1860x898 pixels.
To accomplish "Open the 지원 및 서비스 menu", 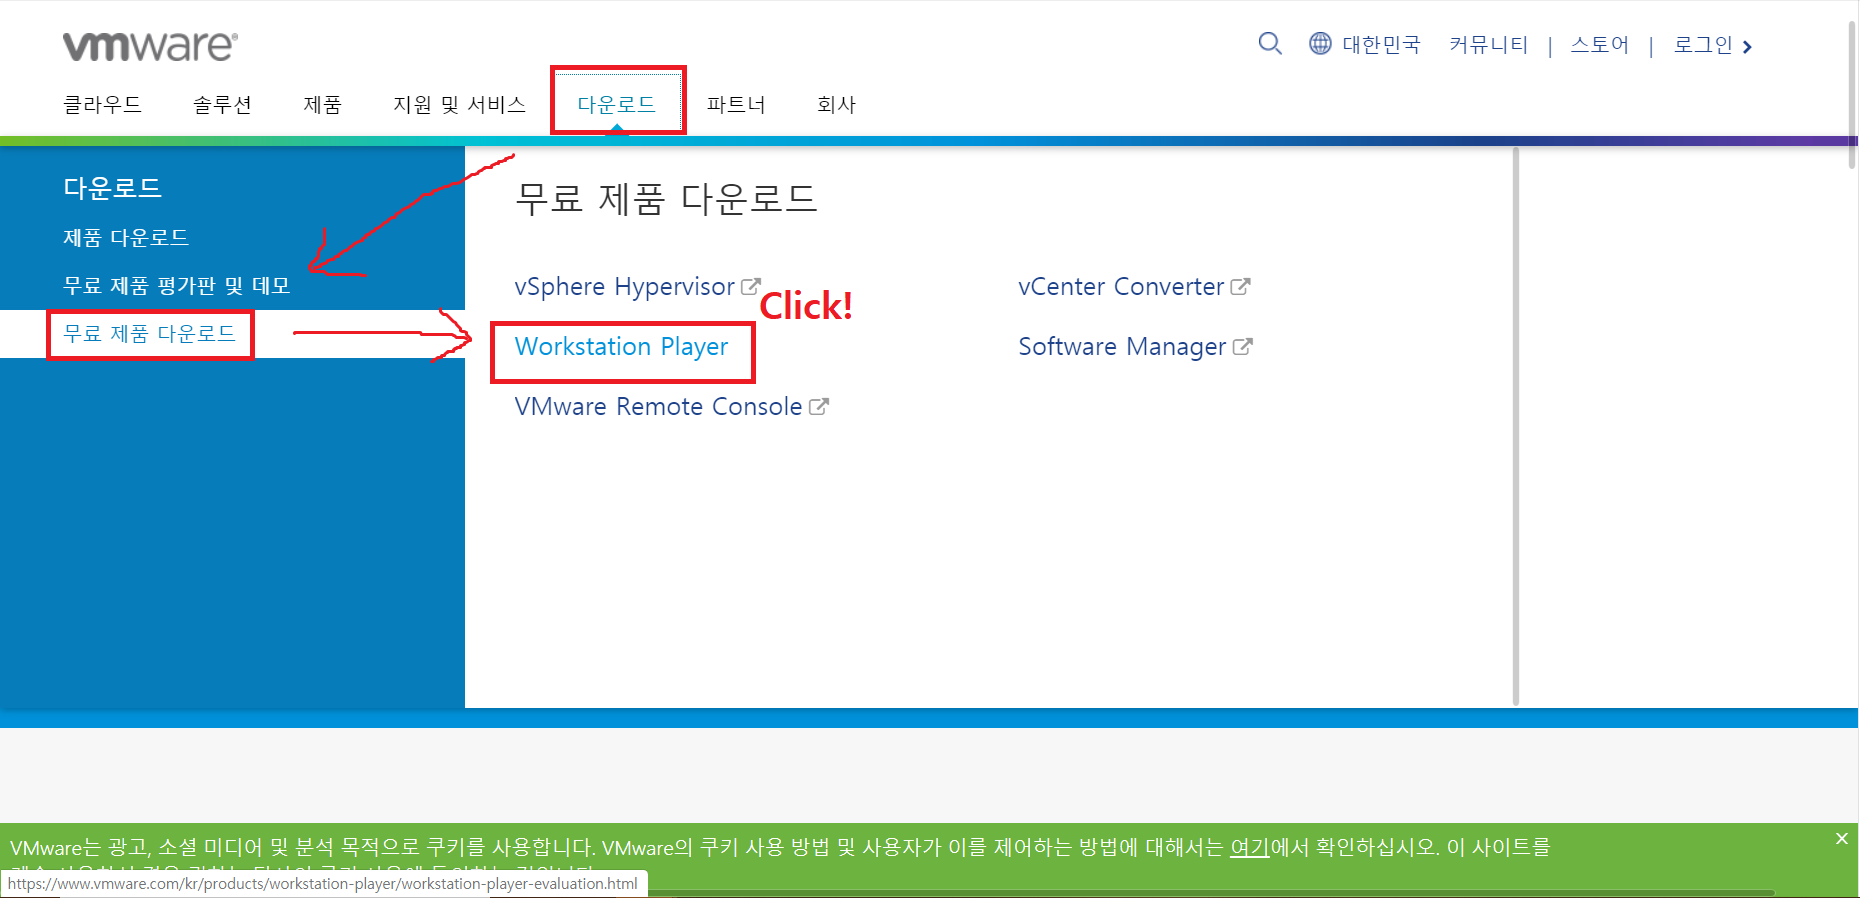I will tap(459, 105).
